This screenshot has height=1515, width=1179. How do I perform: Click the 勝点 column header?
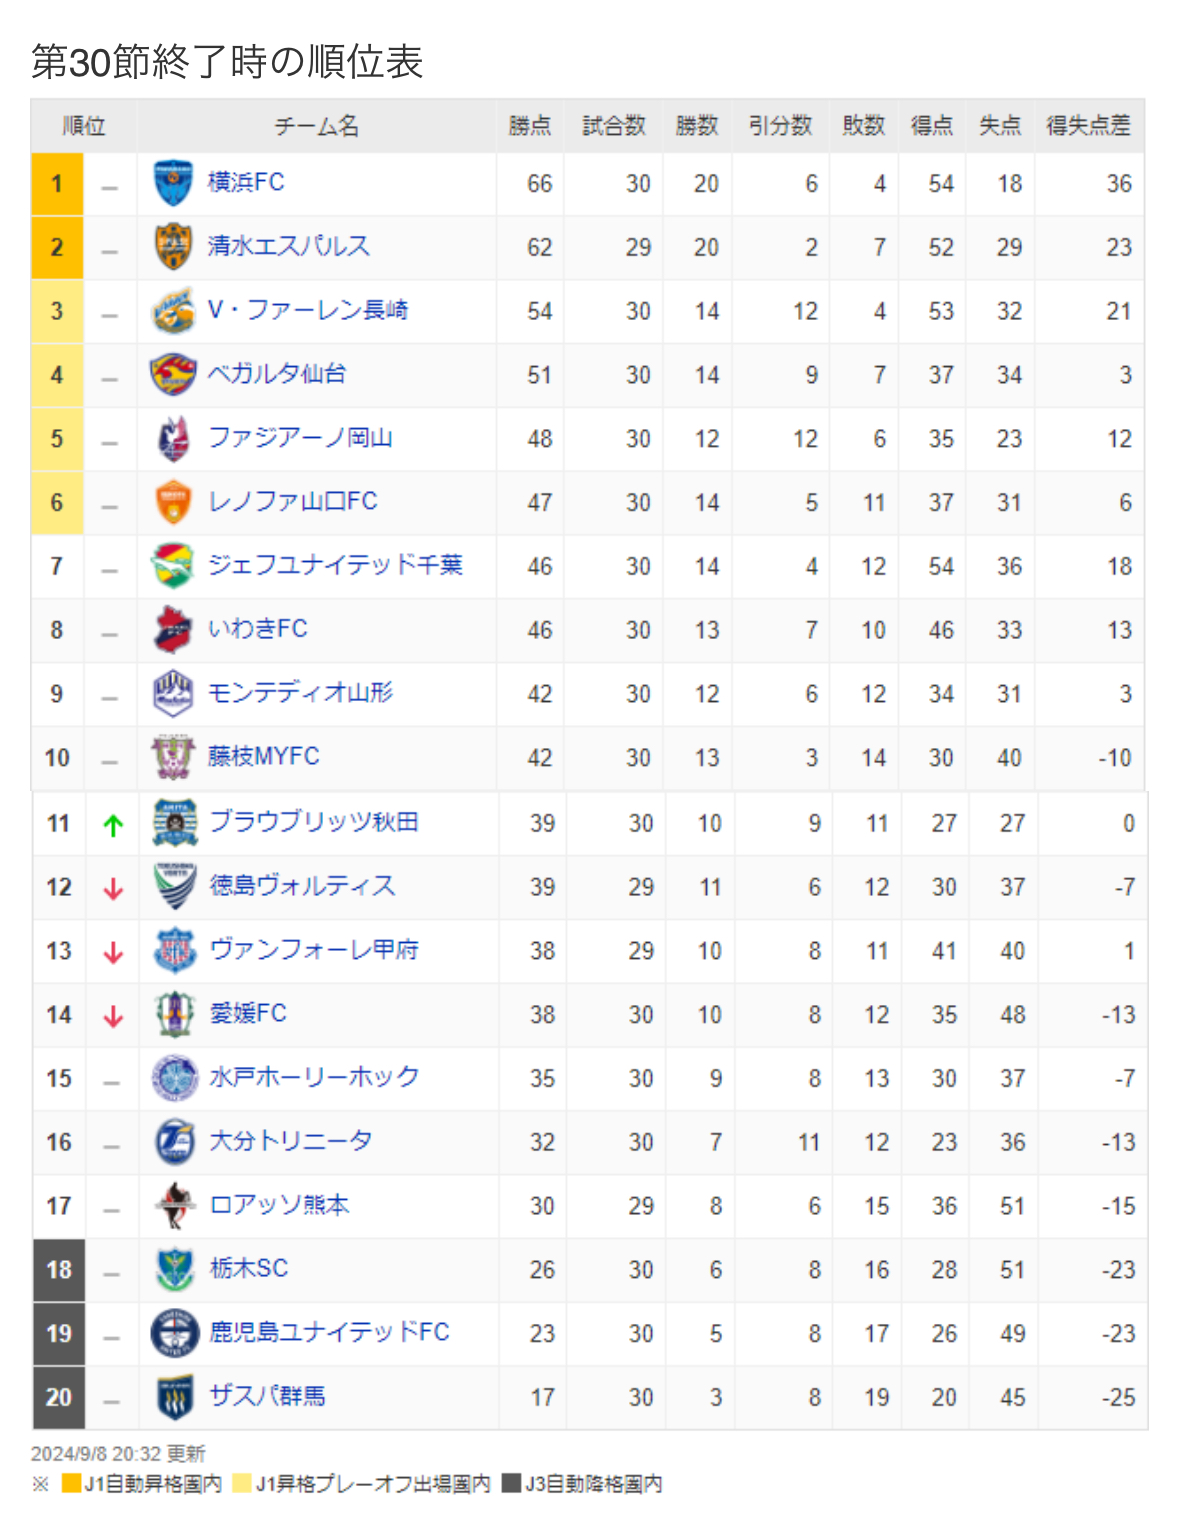(530, 126)
